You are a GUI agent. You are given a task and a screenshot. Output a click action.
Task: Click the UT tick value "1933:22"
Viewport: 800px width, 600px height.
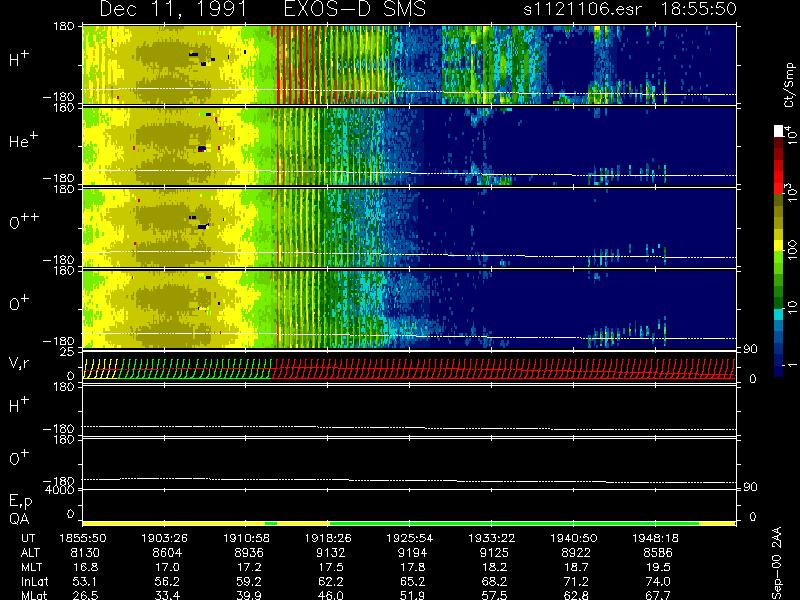(492, 538)
